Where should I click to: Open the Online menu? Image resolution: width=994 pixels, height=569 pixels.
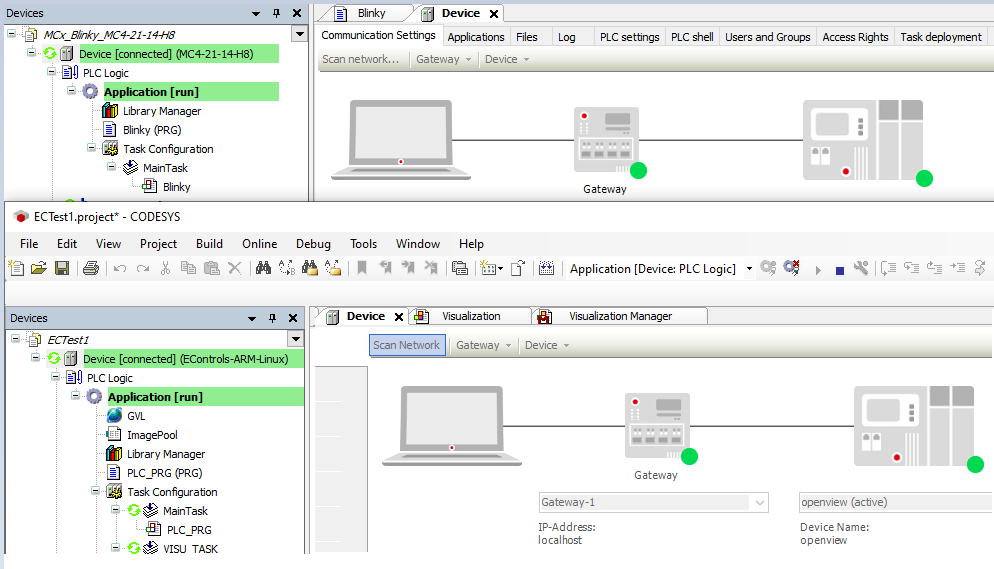click(x=259, y=244)
